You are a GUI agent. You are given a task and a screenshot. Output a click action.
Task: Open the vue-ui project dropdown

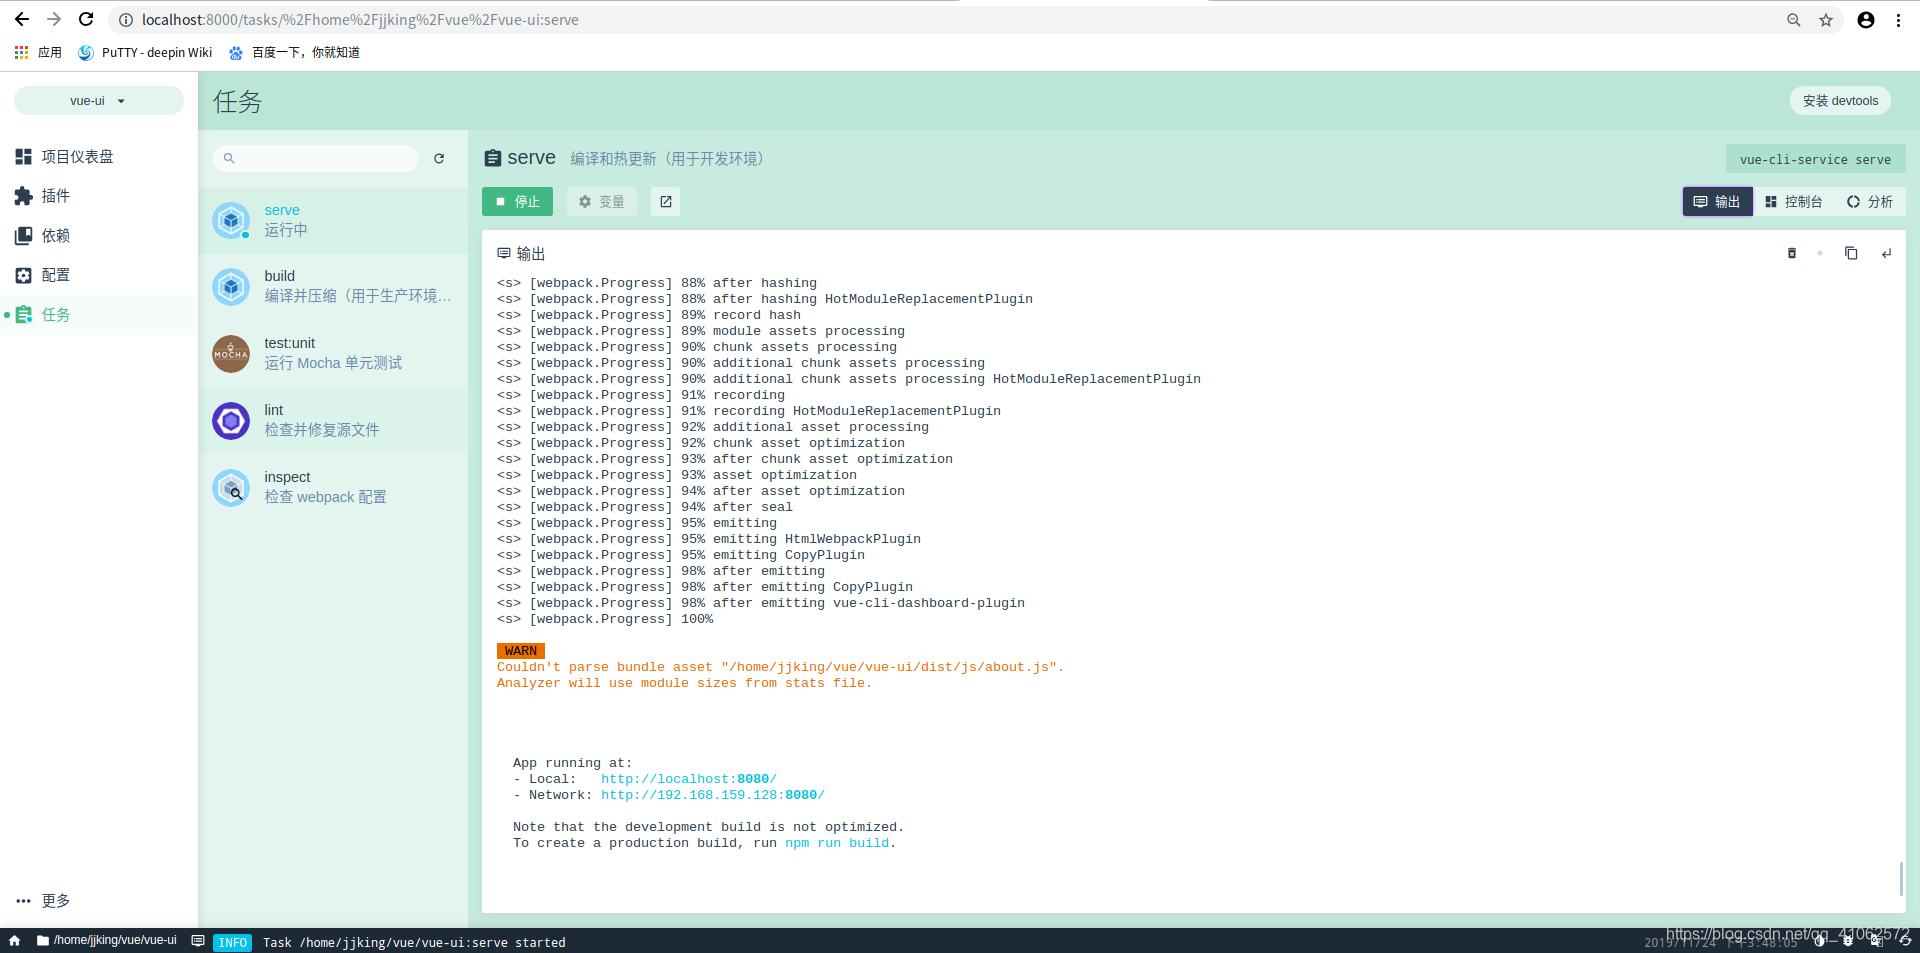(98, 101)
